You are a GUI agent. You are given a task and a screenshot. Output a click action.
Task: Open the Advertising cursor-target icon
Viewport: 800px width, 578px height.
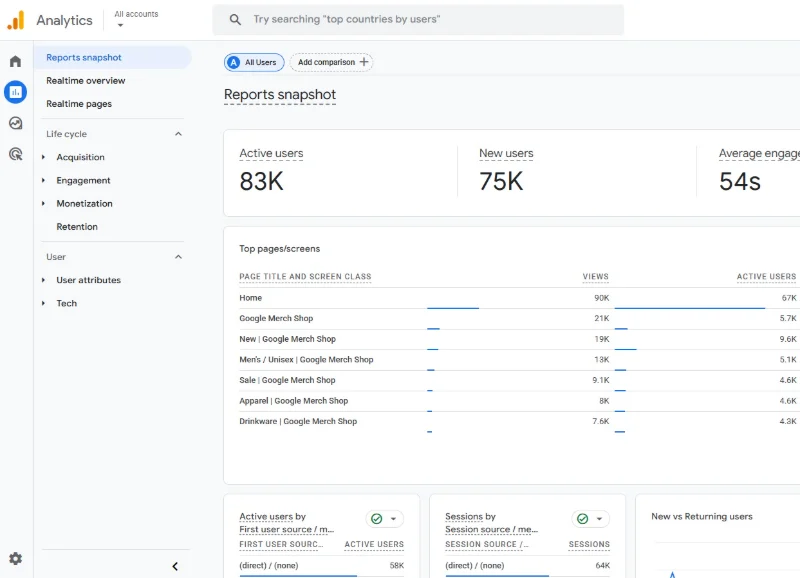(x=15, y=154)
